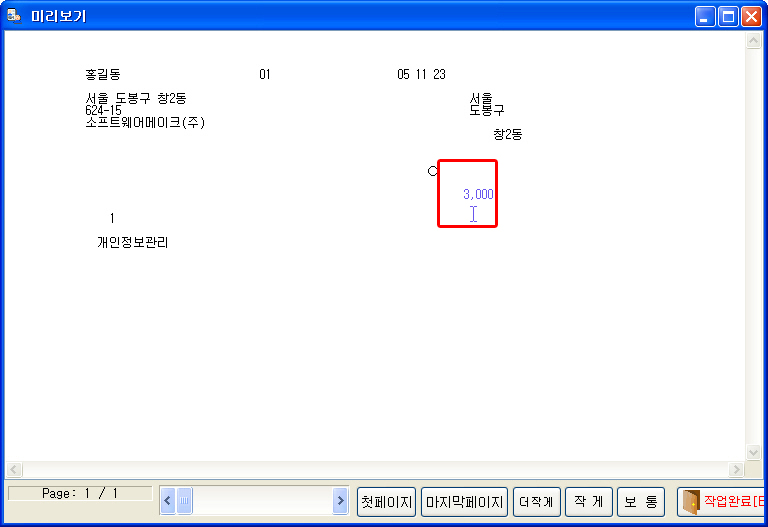Screen dimensions: 768x527
Task: Select the 작게 zoom button
Action: [589, 502]
